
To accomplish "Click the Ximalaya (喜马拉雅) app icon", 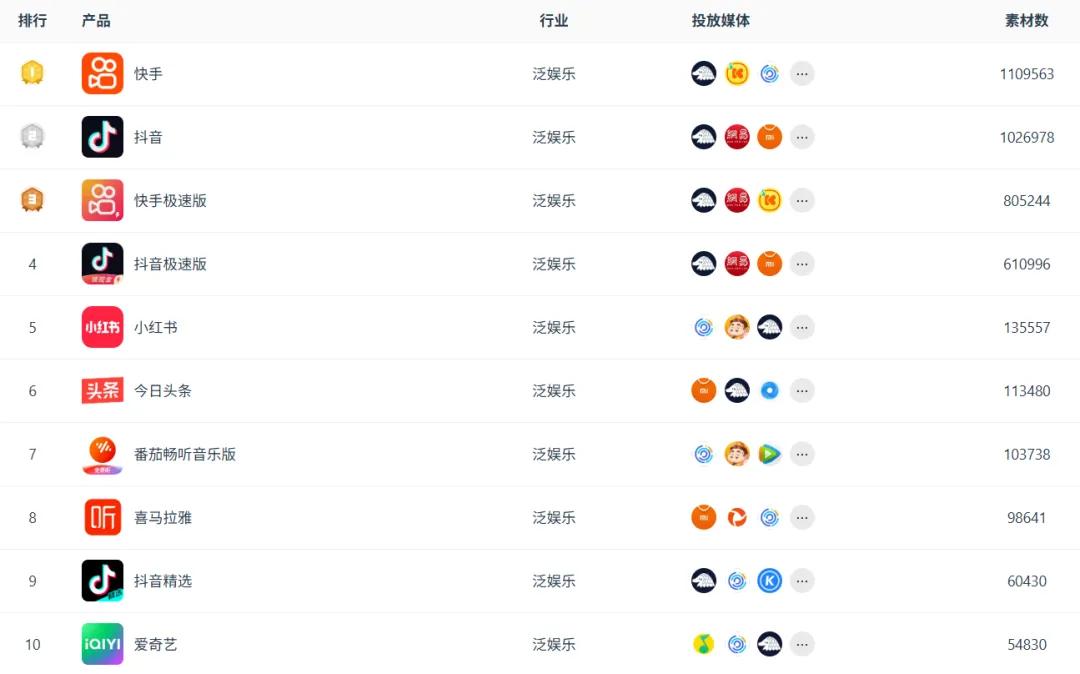I will point(102,517).
